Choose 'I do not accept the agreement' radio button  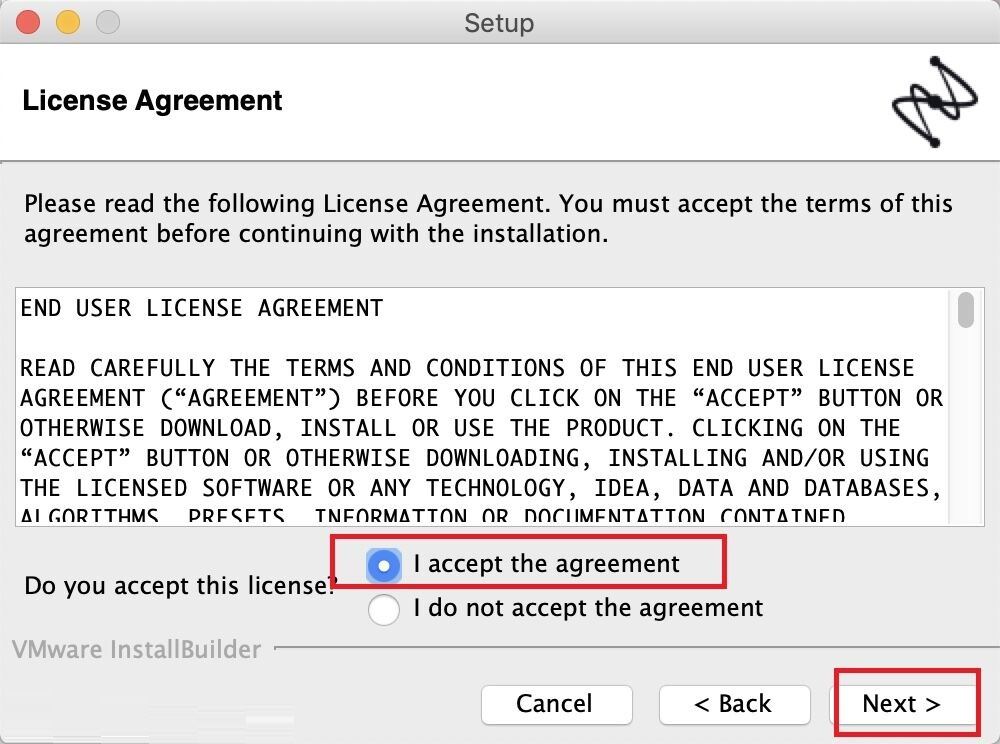click(384, 609)
